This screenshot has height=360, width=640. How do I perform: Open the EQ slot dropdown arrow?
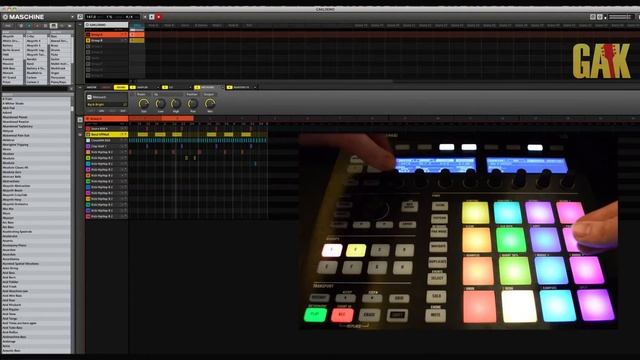pos(191,87)
